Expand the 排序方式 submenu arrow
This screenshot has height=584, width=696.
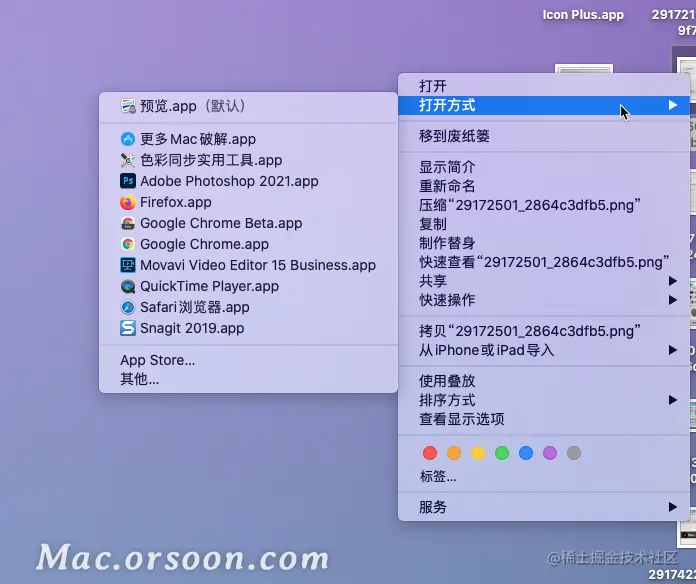(672, 400)
